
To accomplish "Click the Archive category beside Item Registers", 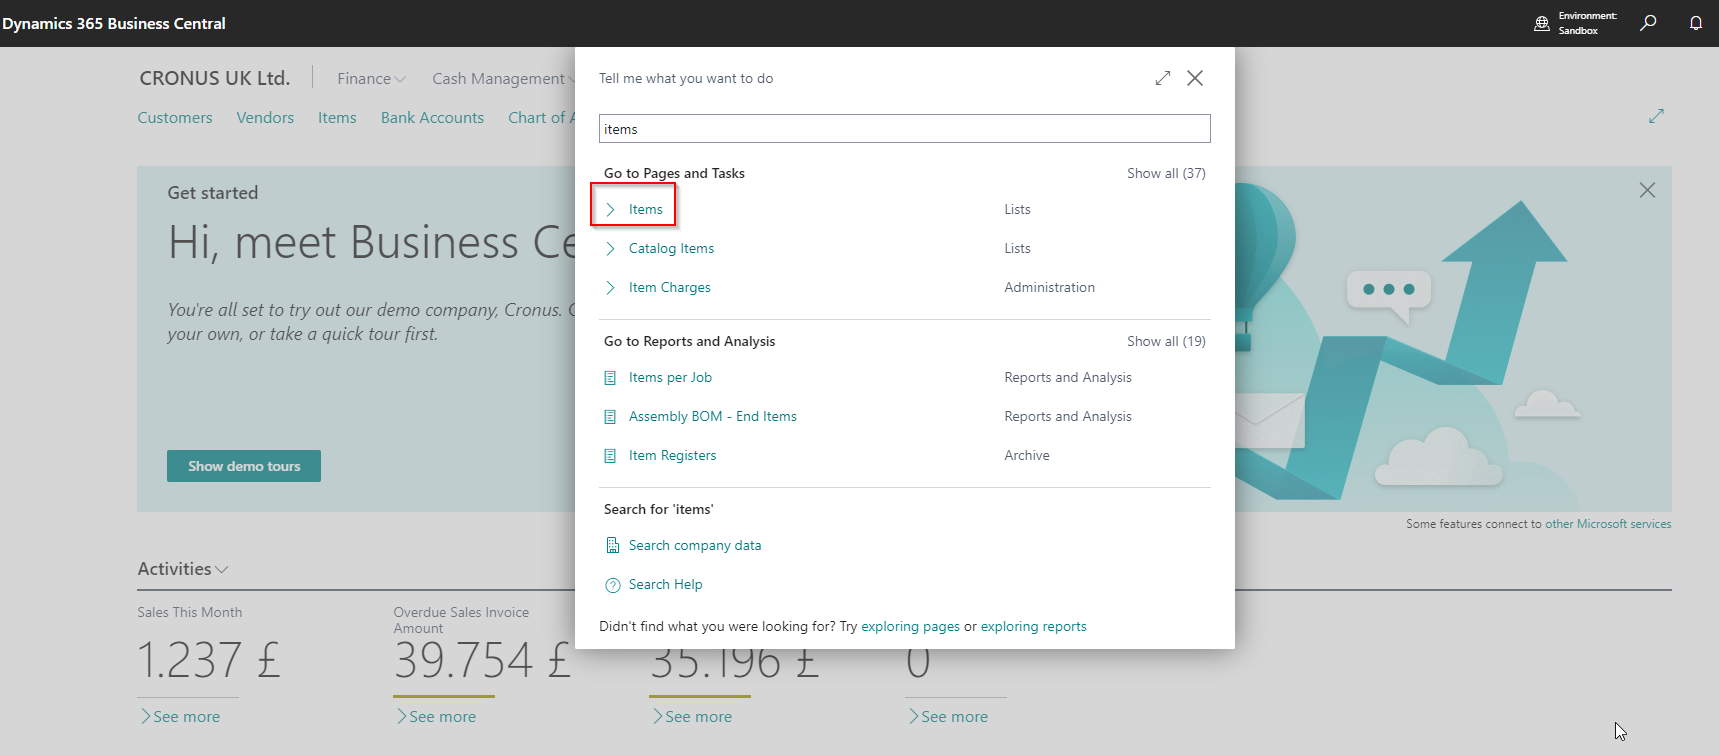I will [x=1027, y=455].
